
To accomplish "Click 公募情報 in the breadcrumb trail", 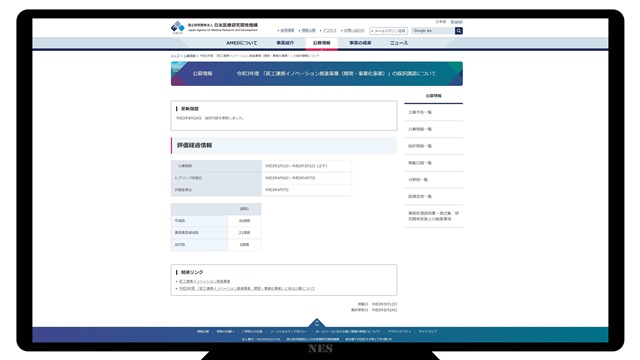I will pos(189,56).
